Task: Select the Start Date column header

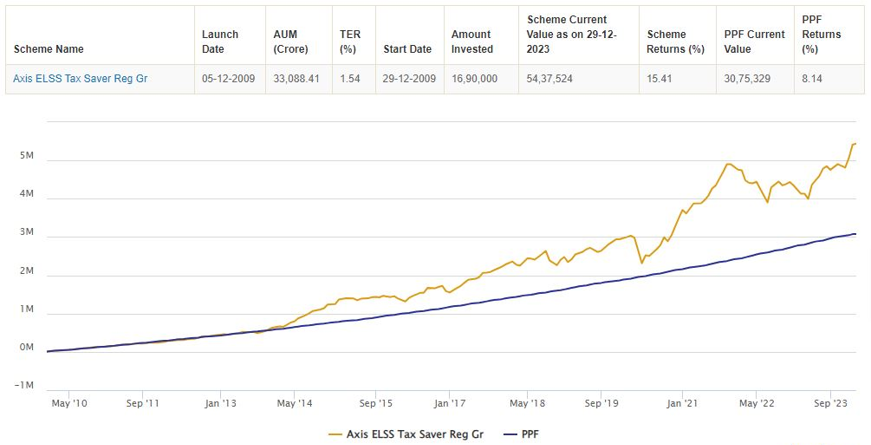Action: pos(407,49)
